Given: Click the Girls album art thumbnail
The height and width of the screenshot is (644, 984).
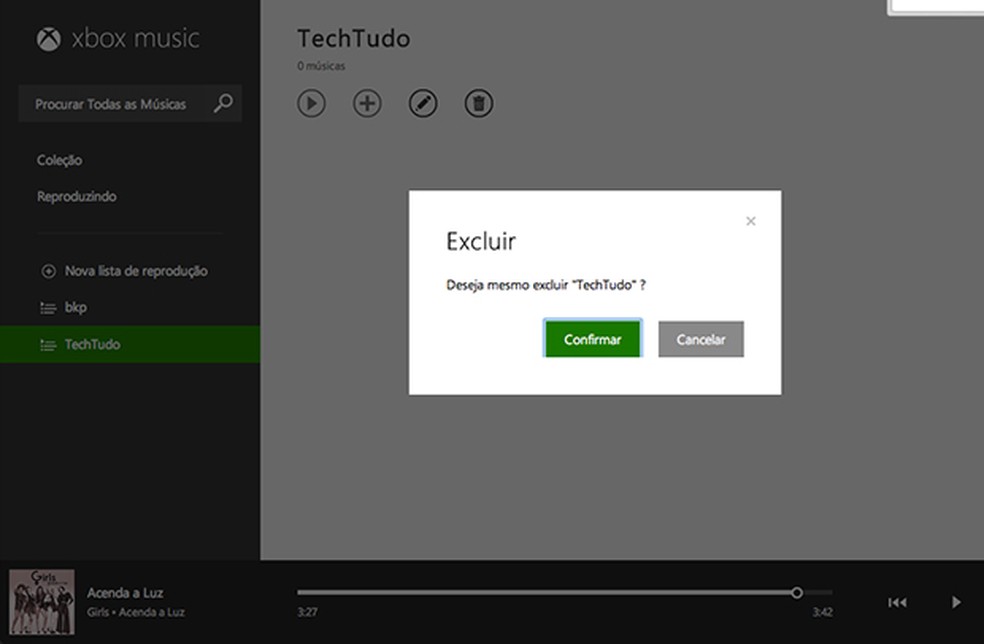Looking at the screenshot, I should click(42, 602).
